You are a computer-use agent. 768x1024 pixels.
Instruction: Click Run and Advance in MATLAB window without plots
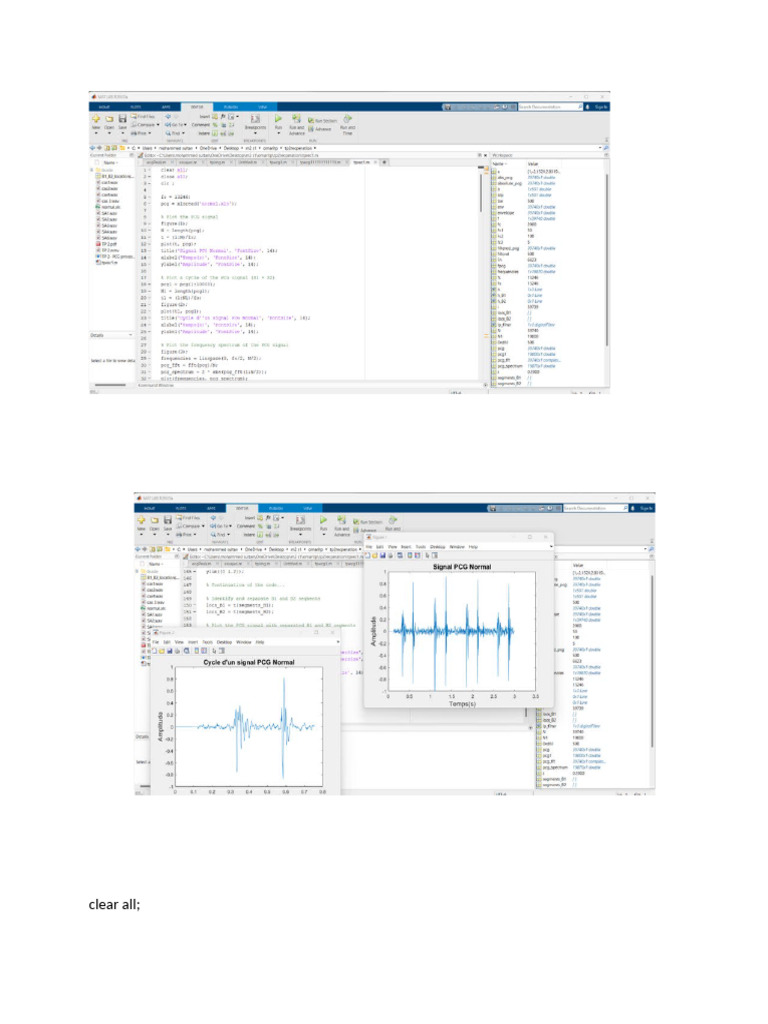point(296,123)
